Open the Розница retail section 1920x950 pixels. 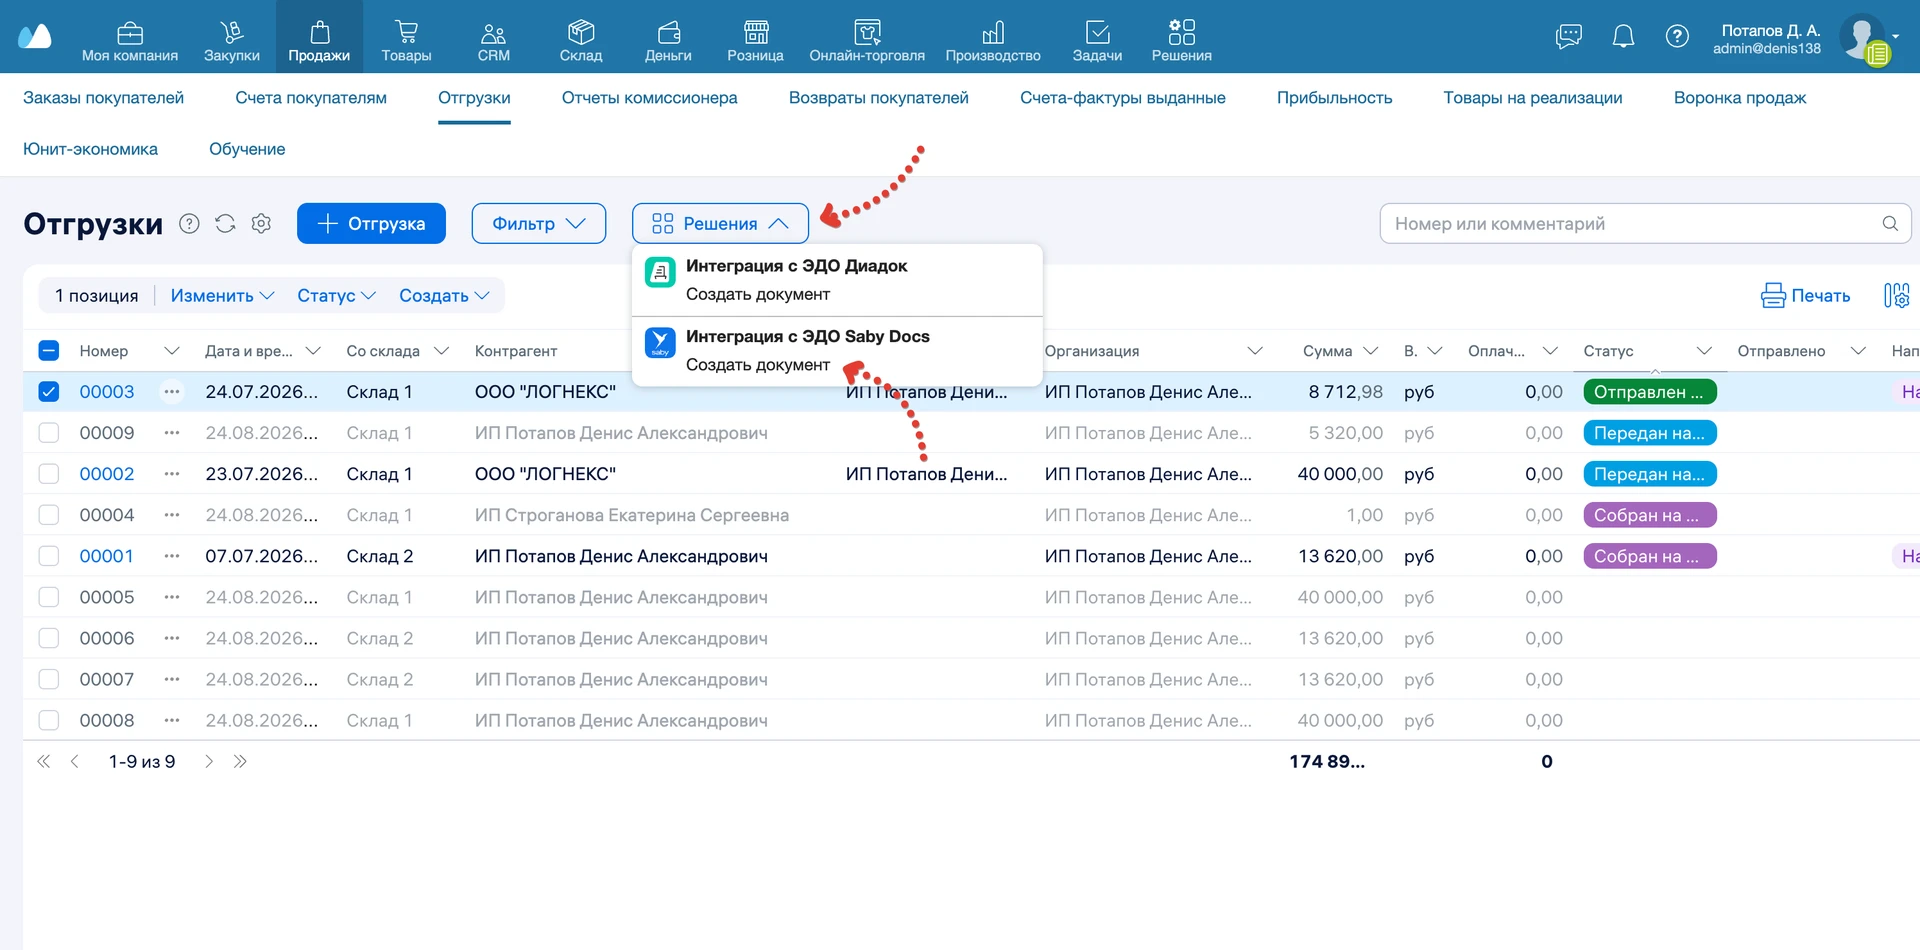pos(755,41)
